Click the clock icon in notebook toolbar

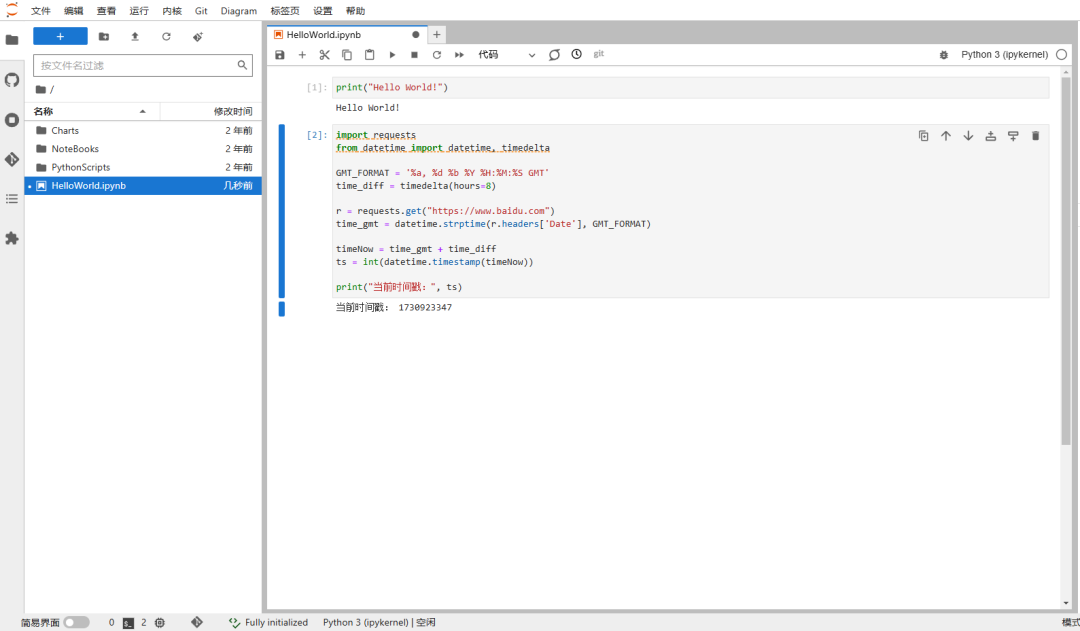577,54
